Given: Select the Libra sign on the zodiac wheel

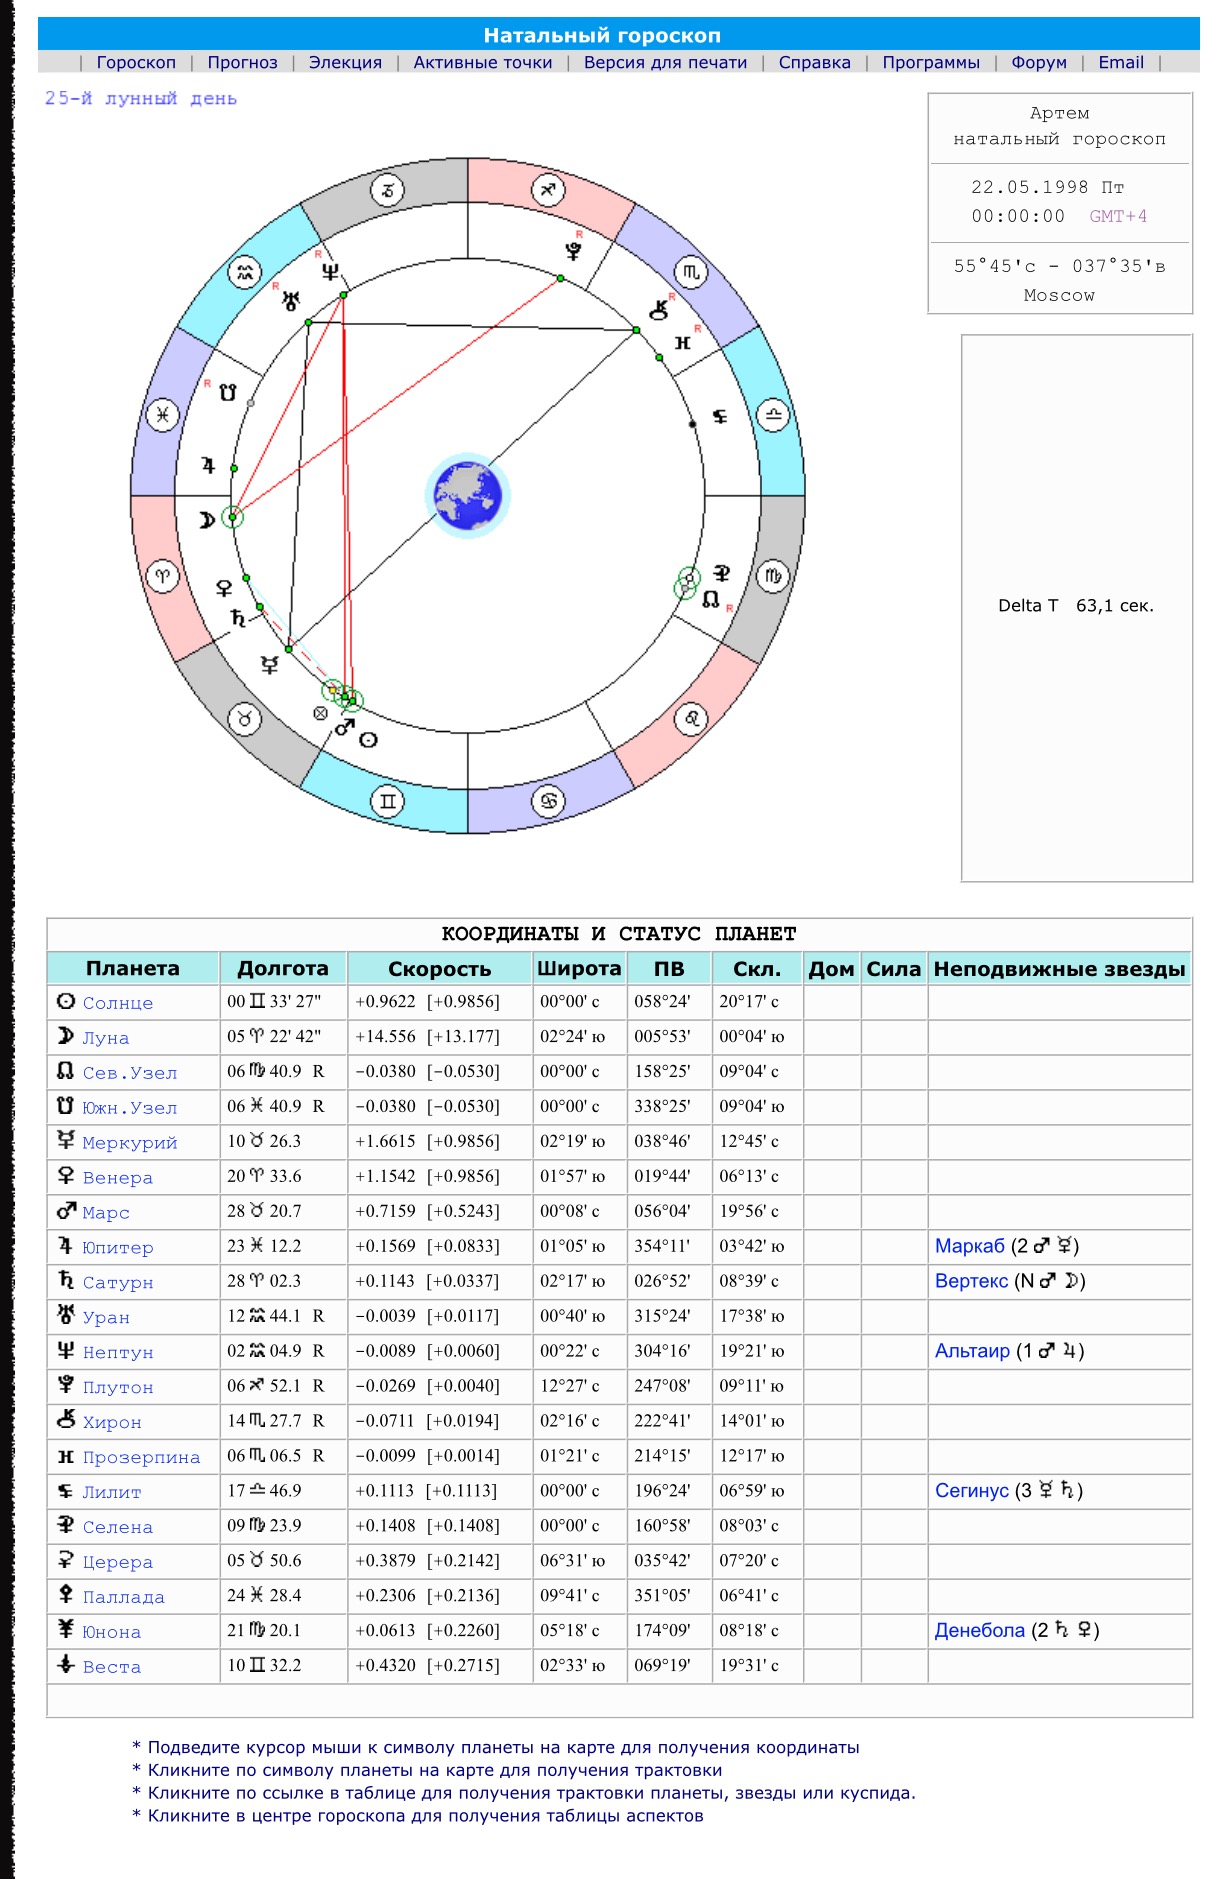Looking at the screenshot, I should pyautogui.click(x=773, y=414).
